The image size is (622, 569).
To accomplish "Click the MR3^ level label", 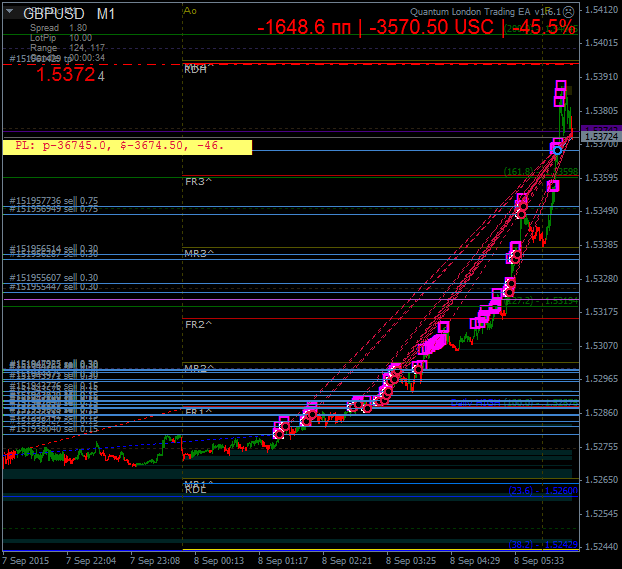I will coord(199,253).
